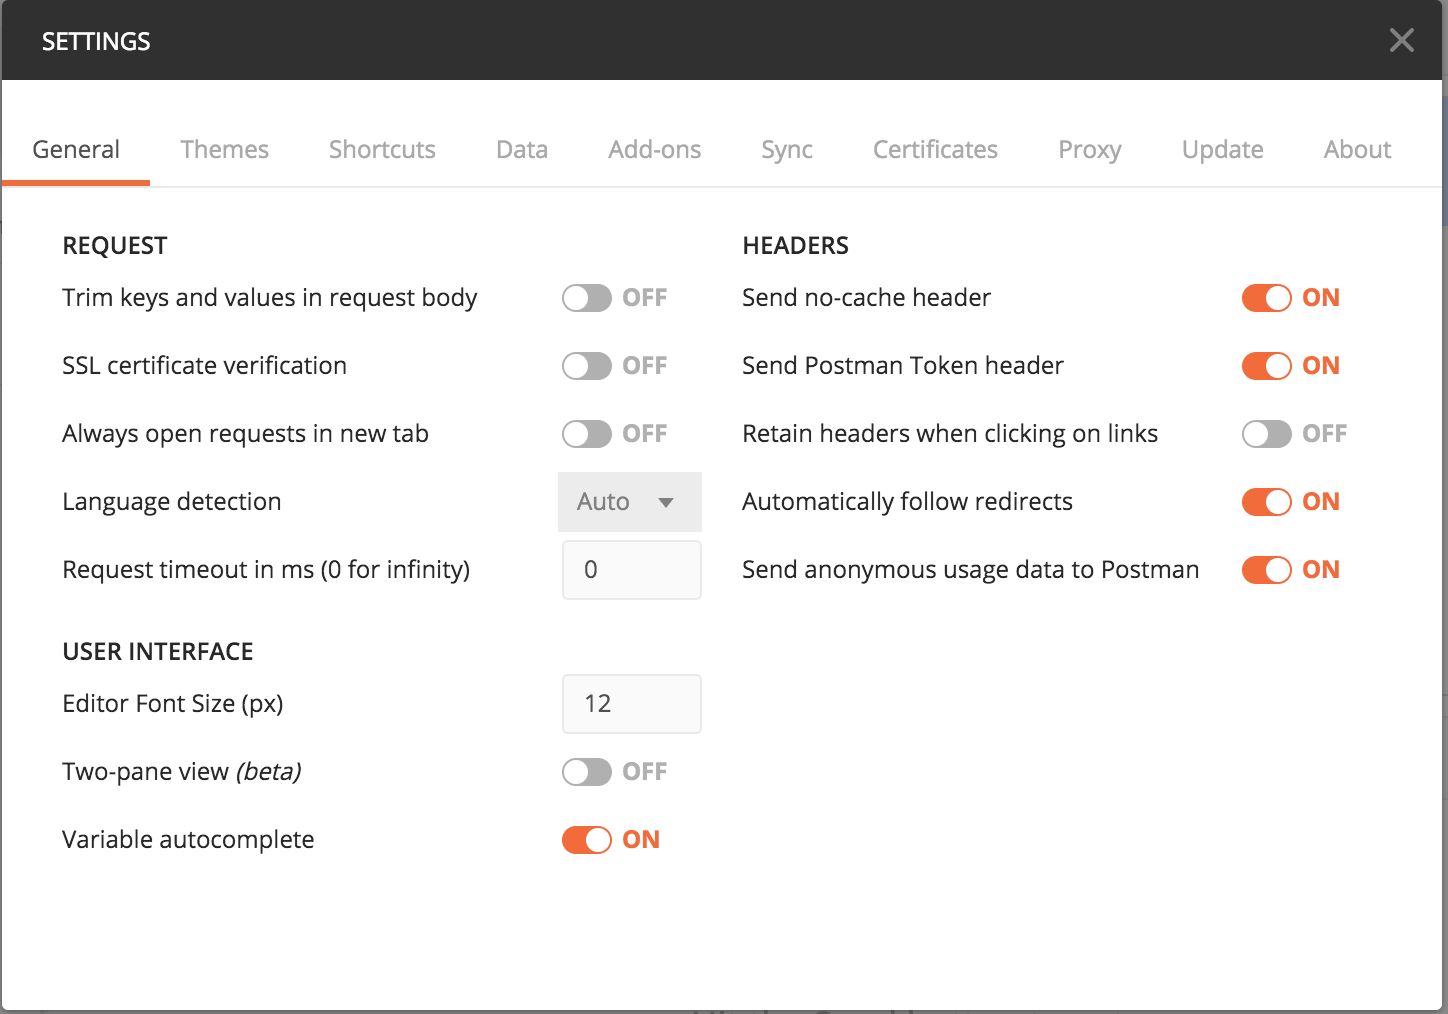Click the request timeout input field
Screen dimensions: 1448x1014
631,569
